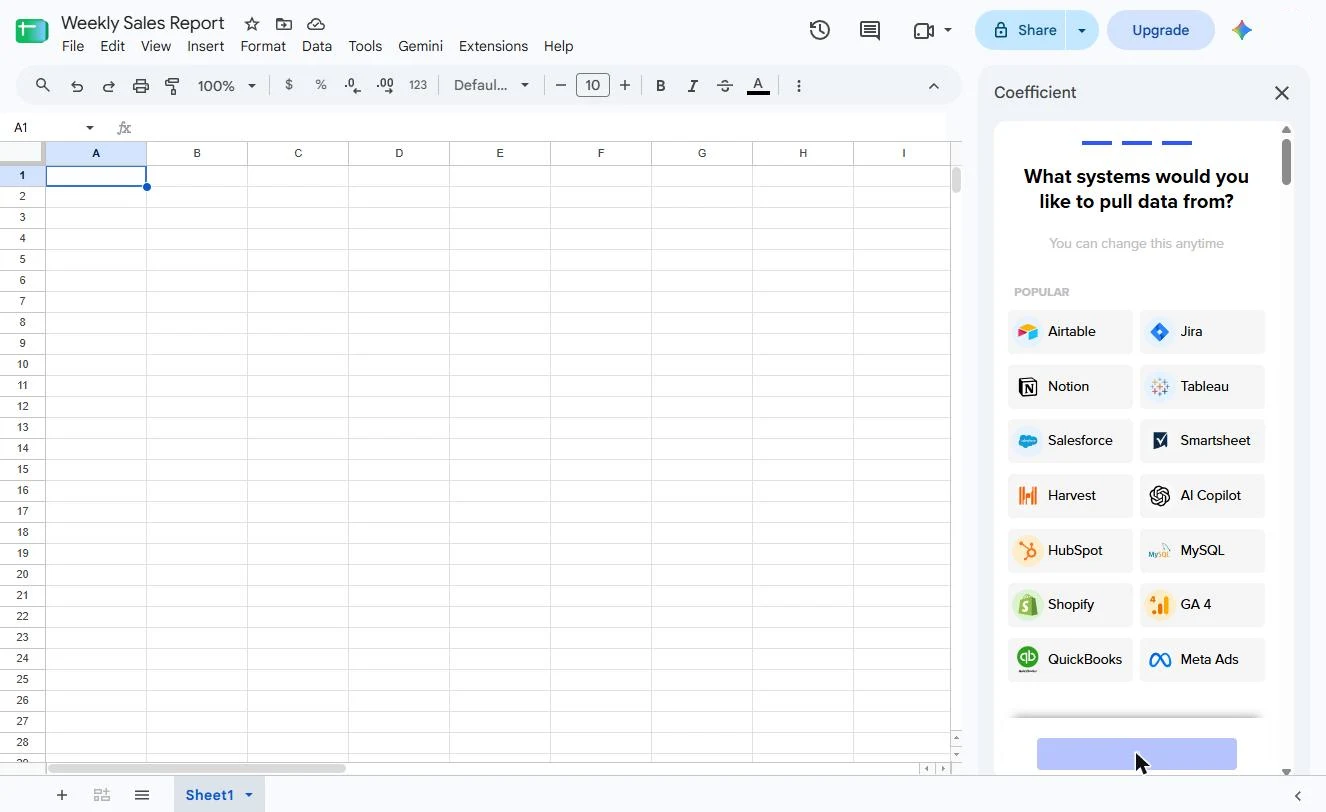
Task: Format as percent
Action: (x=321, y=85)
